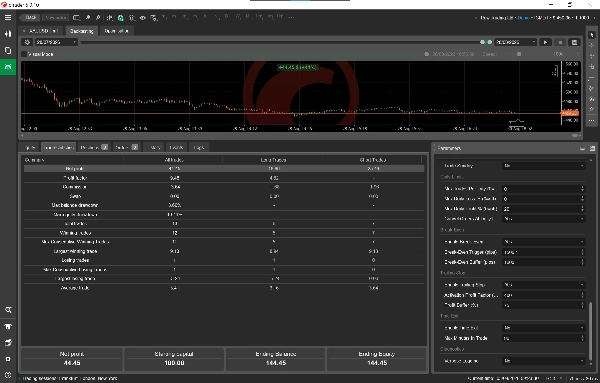The width and height of the screenshot is (600, 383).
Task: Open the Log results tab
Action: (199, 147)
